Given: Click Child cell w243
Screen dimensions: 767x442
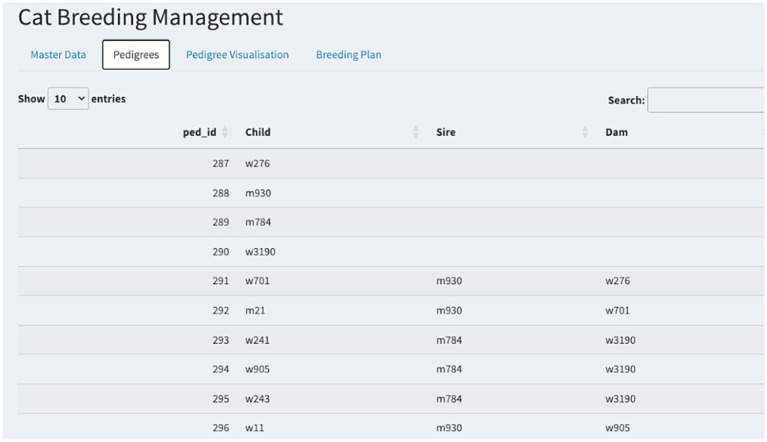Looking at the screenshot, I should pos(257,399).
